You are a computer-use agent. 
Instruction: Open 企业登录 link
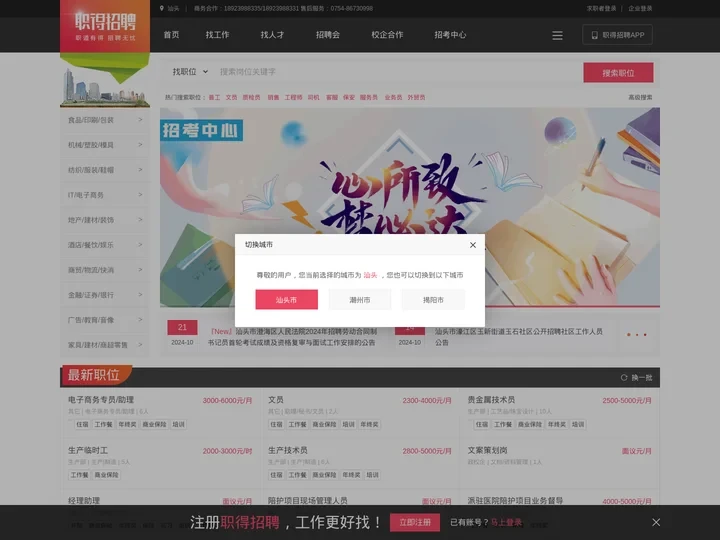click(640, 8)
